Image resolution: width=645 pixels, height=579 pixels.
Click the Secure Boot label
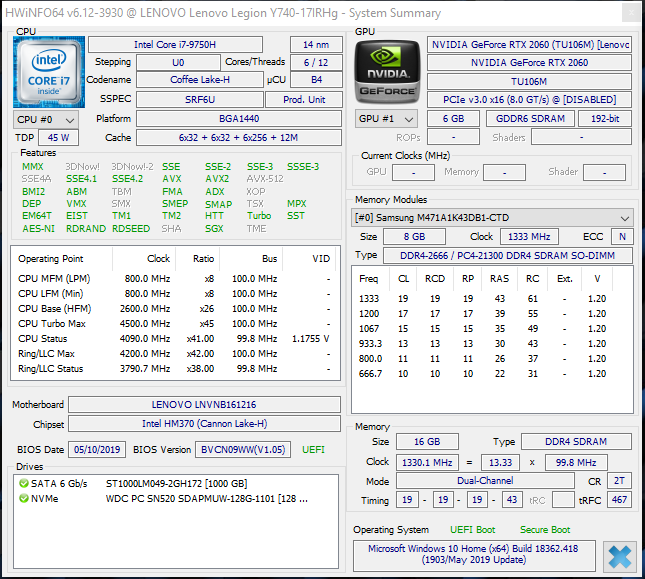545,530
